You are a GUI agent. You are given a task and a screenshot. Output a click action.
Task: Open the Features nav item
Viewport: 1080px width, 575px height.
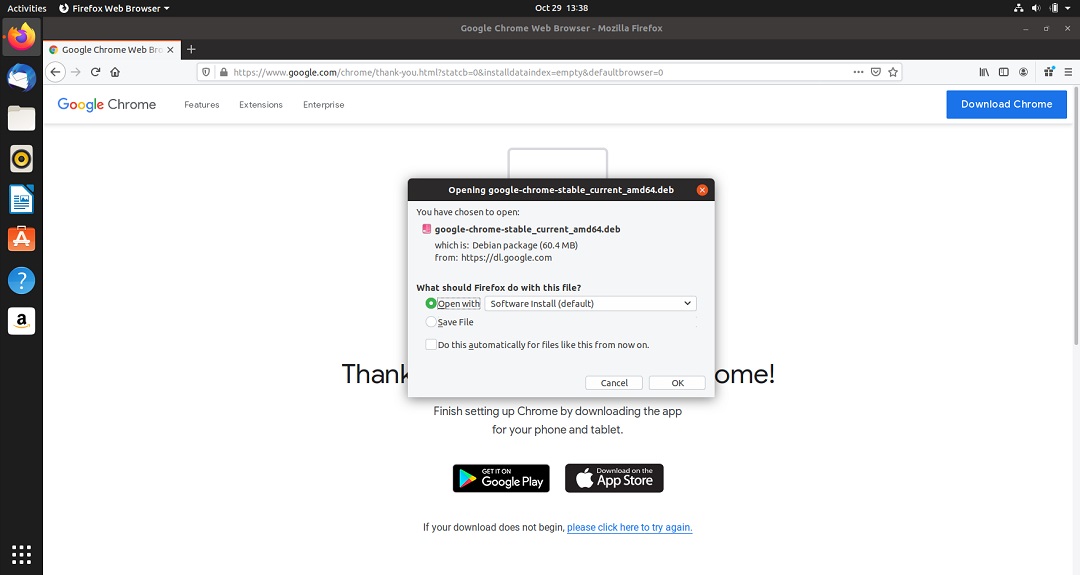[202, 105]
